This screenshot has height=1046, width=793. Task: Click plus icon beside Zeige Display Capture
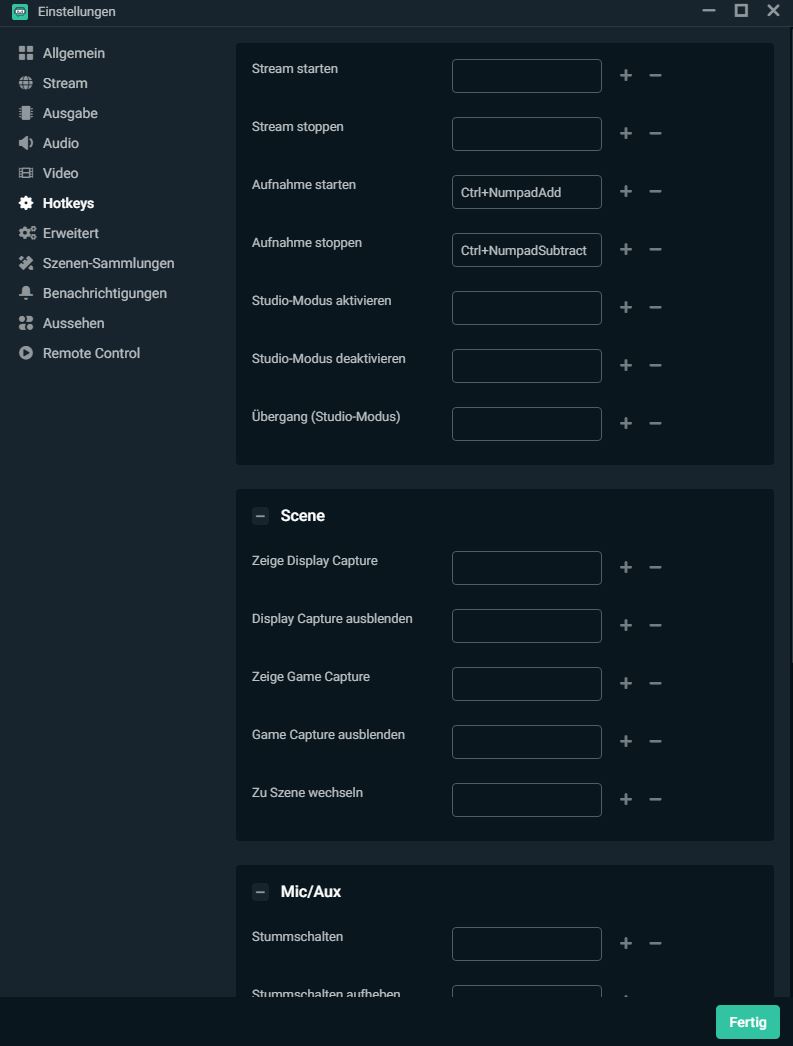[x=626, y=567]
